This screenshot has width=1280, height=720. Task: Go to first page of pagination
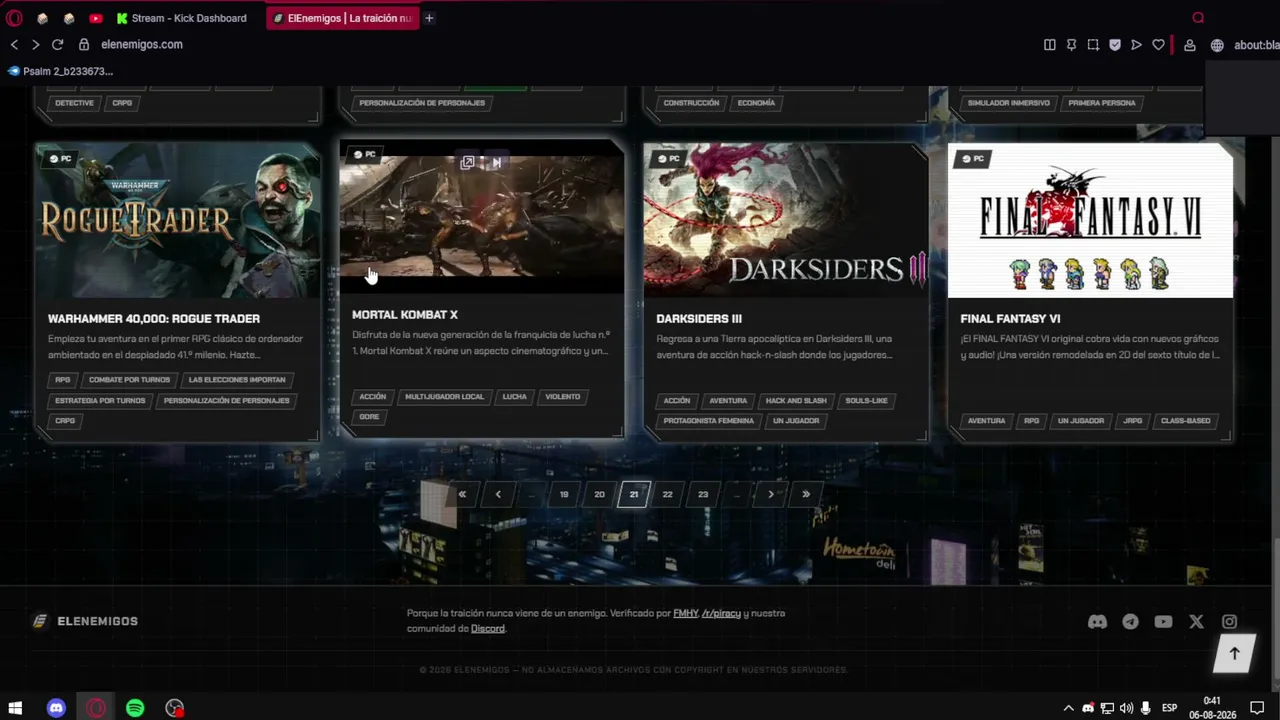tap(462, 494)
